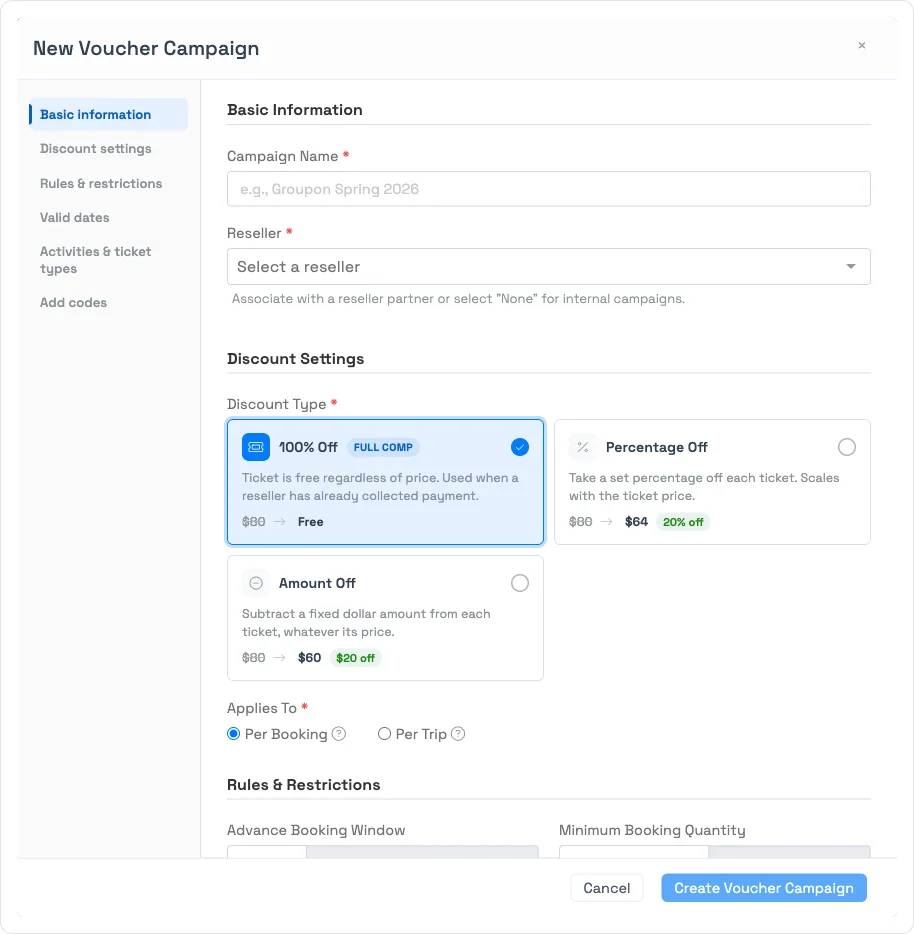Select the Per Trip radio button

[x=384, y=734]
